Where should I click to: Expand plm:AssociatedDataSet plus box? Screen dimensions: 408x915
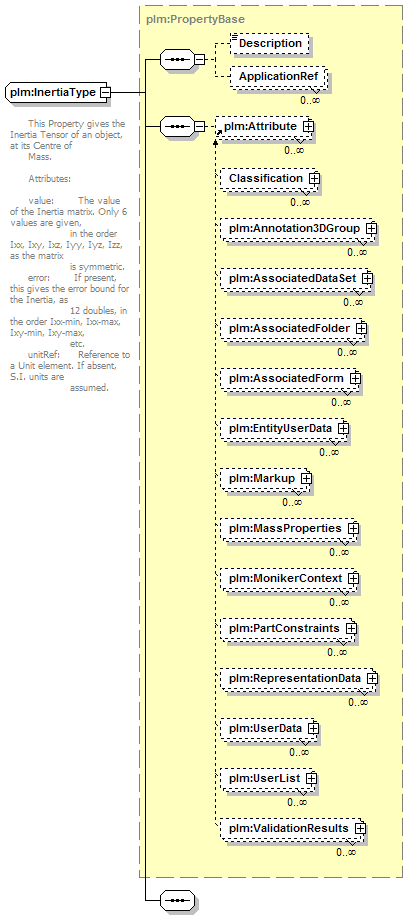(x=367, y=279)
